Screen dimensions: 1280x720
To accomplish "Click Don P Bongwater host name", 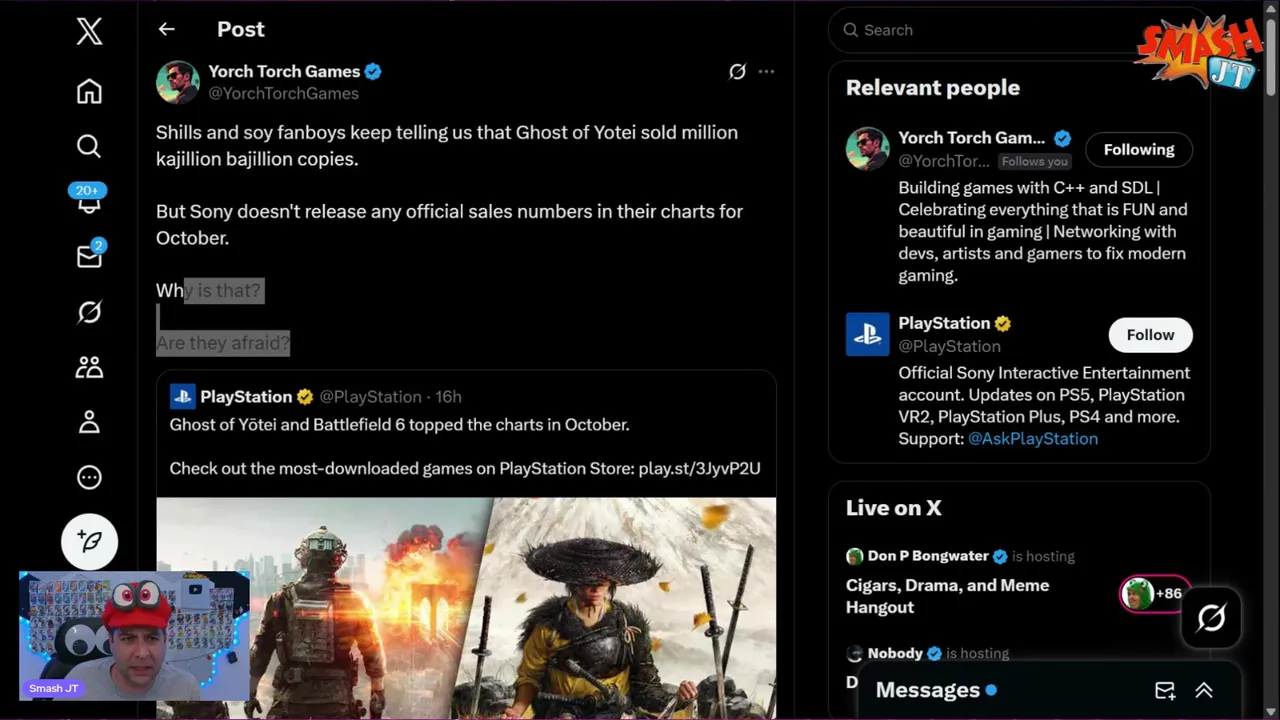I will click(x=927, y=556).
